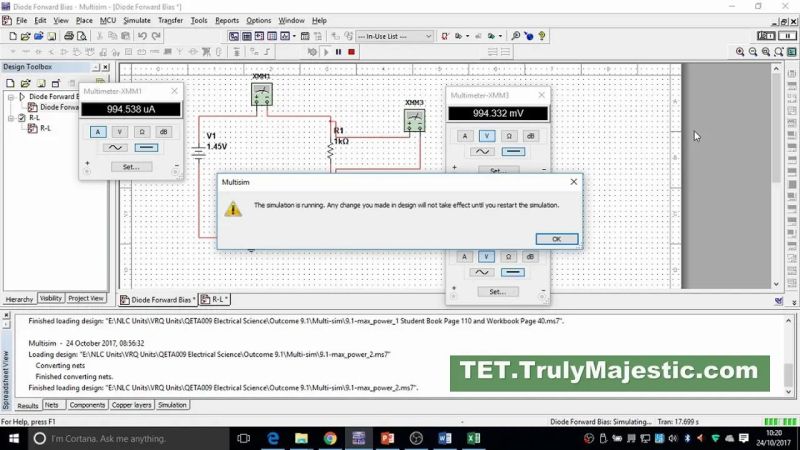800x450 pixels.
Task: Click New design icon in Design Toolbox
Action: (x=10, y=83)
